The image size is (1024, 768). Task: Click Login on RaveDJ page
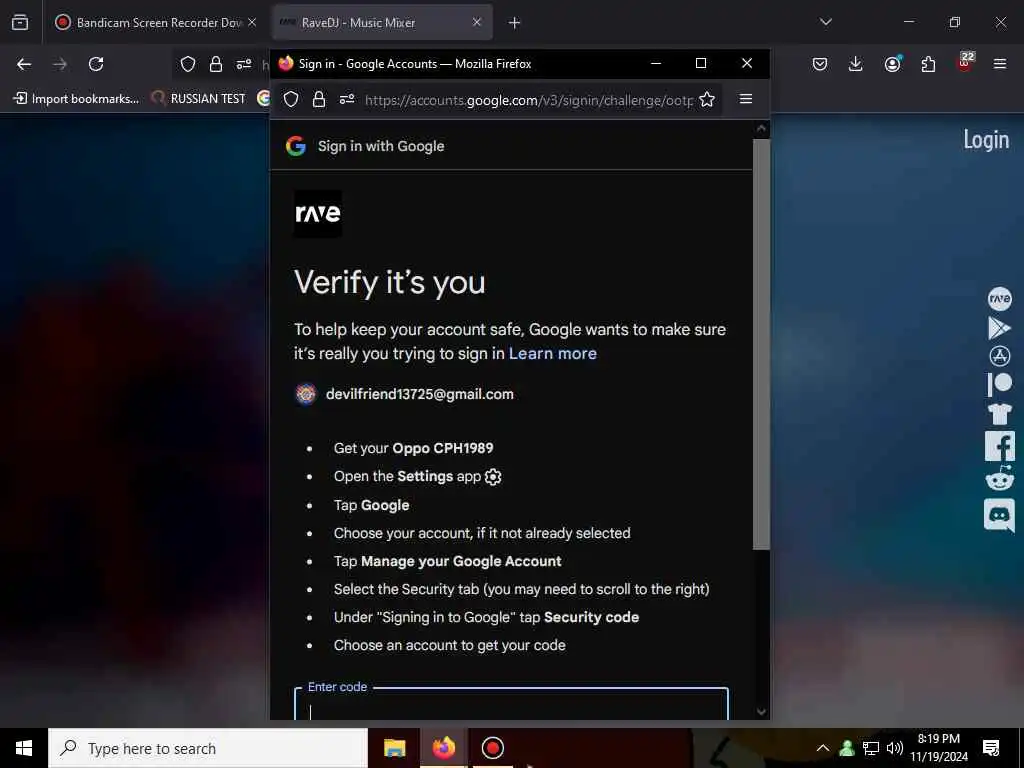click(986, 139)
